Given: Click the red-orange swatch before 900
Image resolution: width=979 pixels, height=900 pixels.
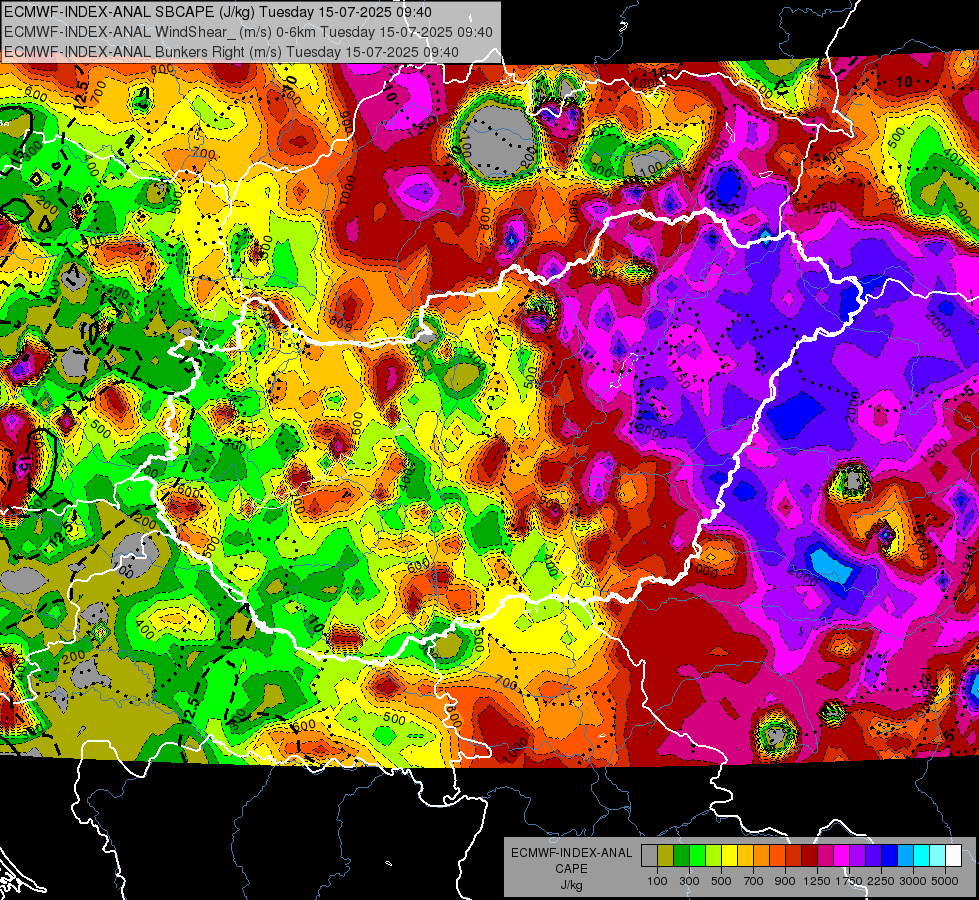Looking at the screenshot, I should click(777, 856).
